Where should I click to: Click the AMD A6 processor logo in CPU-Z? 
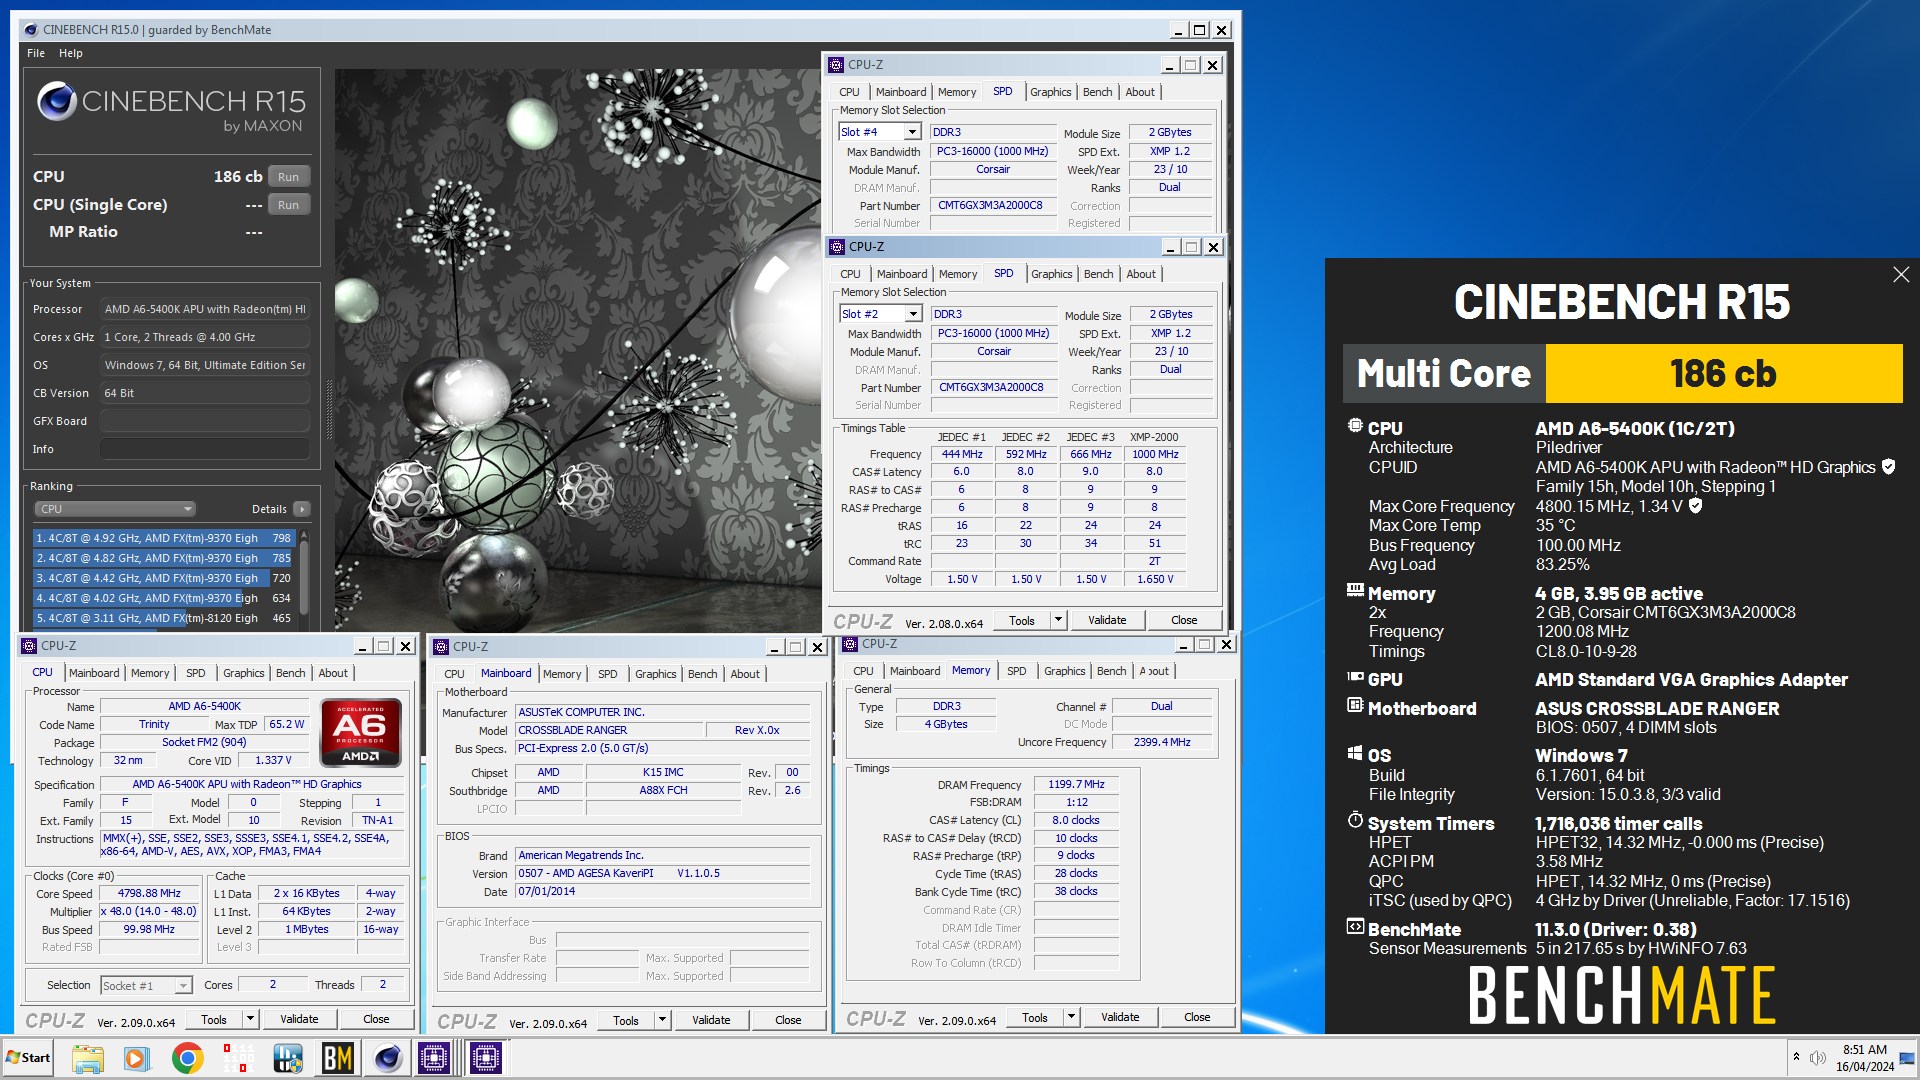(361, 732)
